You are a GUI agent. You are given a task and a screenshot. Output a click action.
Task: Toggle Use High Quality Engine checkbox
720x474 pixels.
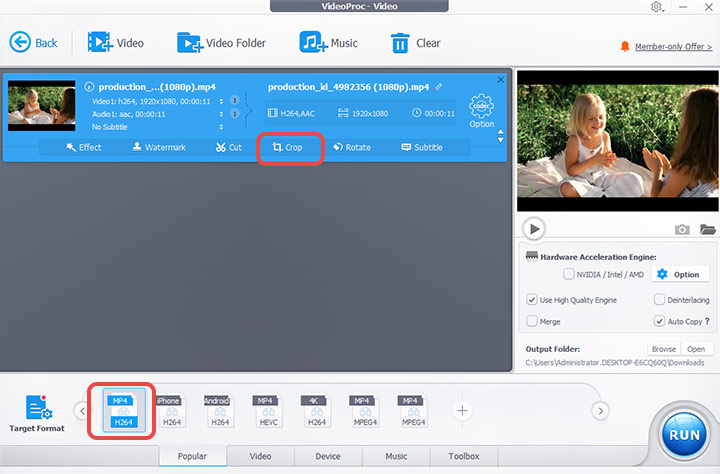pos(531,300)
